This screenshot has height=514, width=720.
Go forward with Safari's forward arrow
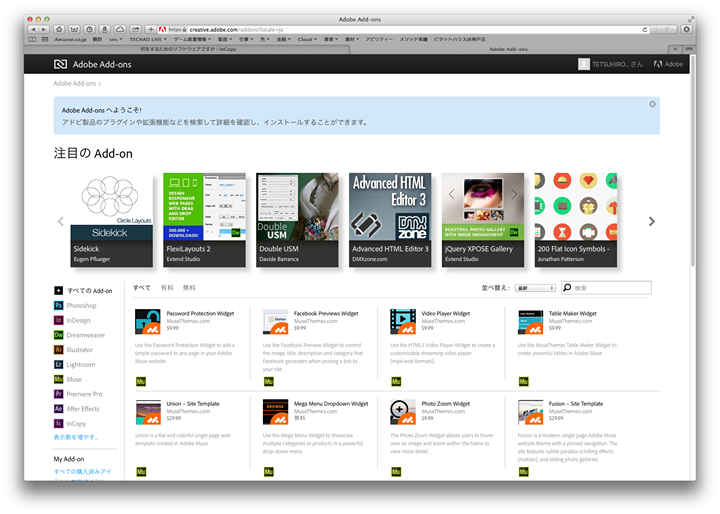click(x=44, y=29)
